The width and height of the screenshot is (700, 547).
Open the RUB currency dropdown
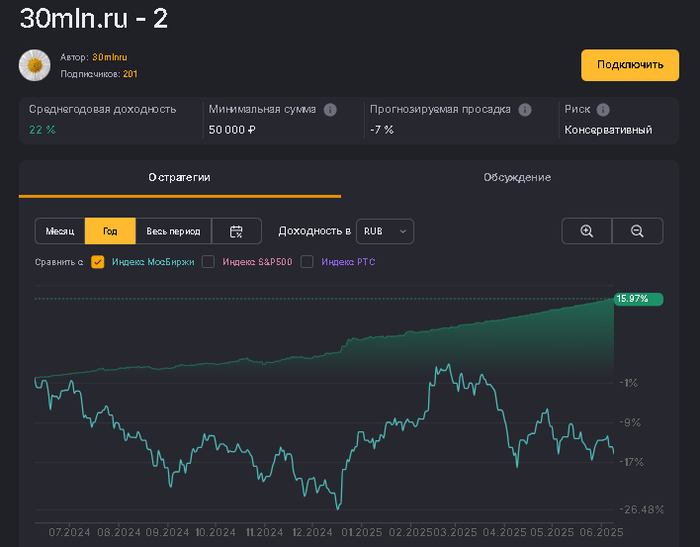click(x=385, y=231)
